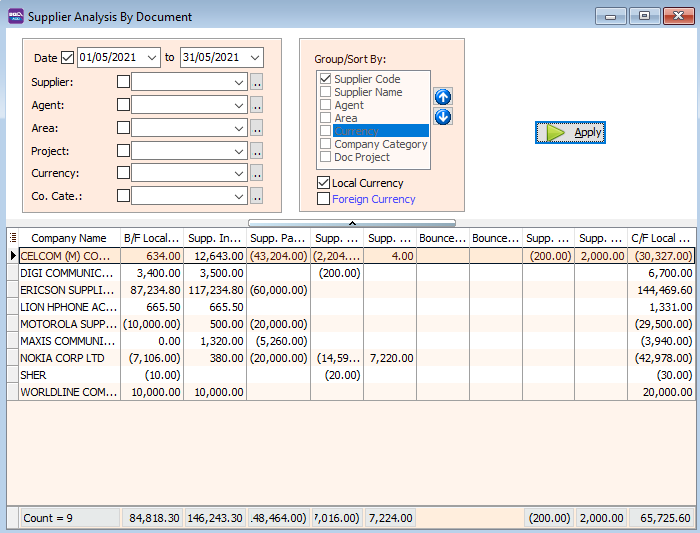Expand the Currency filter dropdown
Image resolution: width=700 pixels, height=533 pixels.
(x=239, y=173)
